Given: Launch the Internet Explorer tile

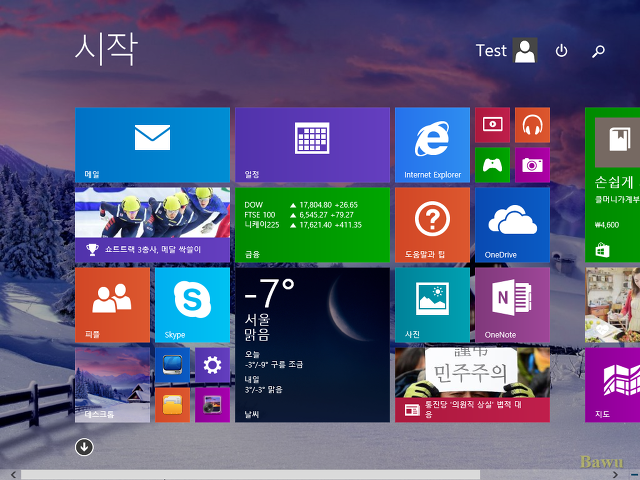Looking at the screenshot, I should click(x=432, y=145).
